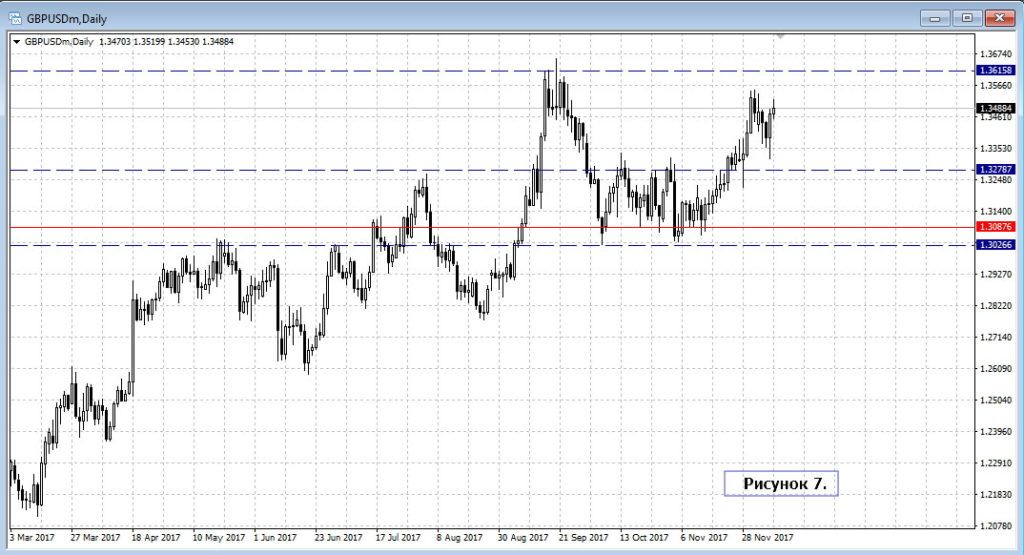Click the small triangle before GBPUSDm,Daily label
1024x555 pixels.
point(17,42)
